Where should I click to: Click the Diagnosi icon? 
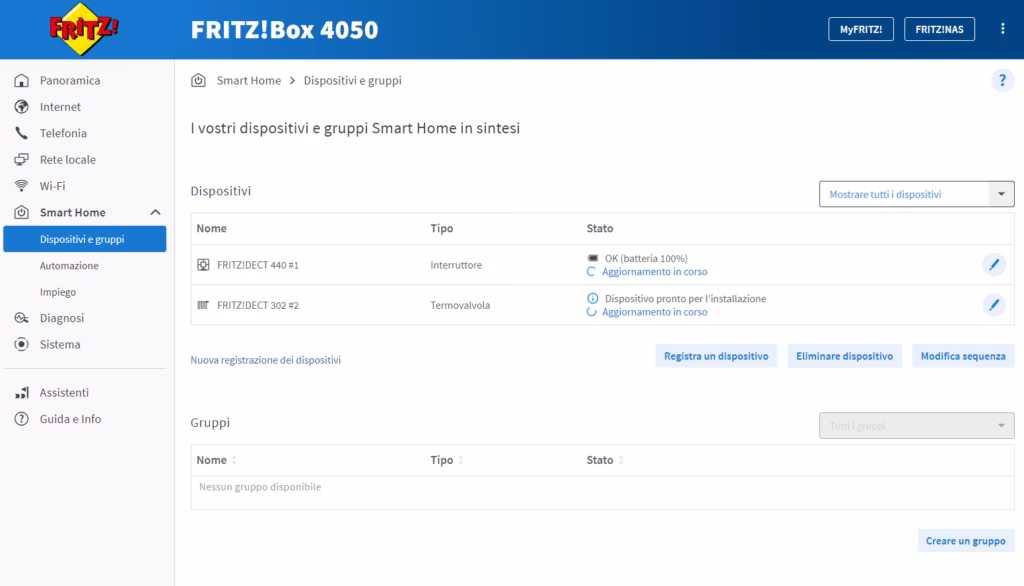pyautogui.click(x=22, y=318)
